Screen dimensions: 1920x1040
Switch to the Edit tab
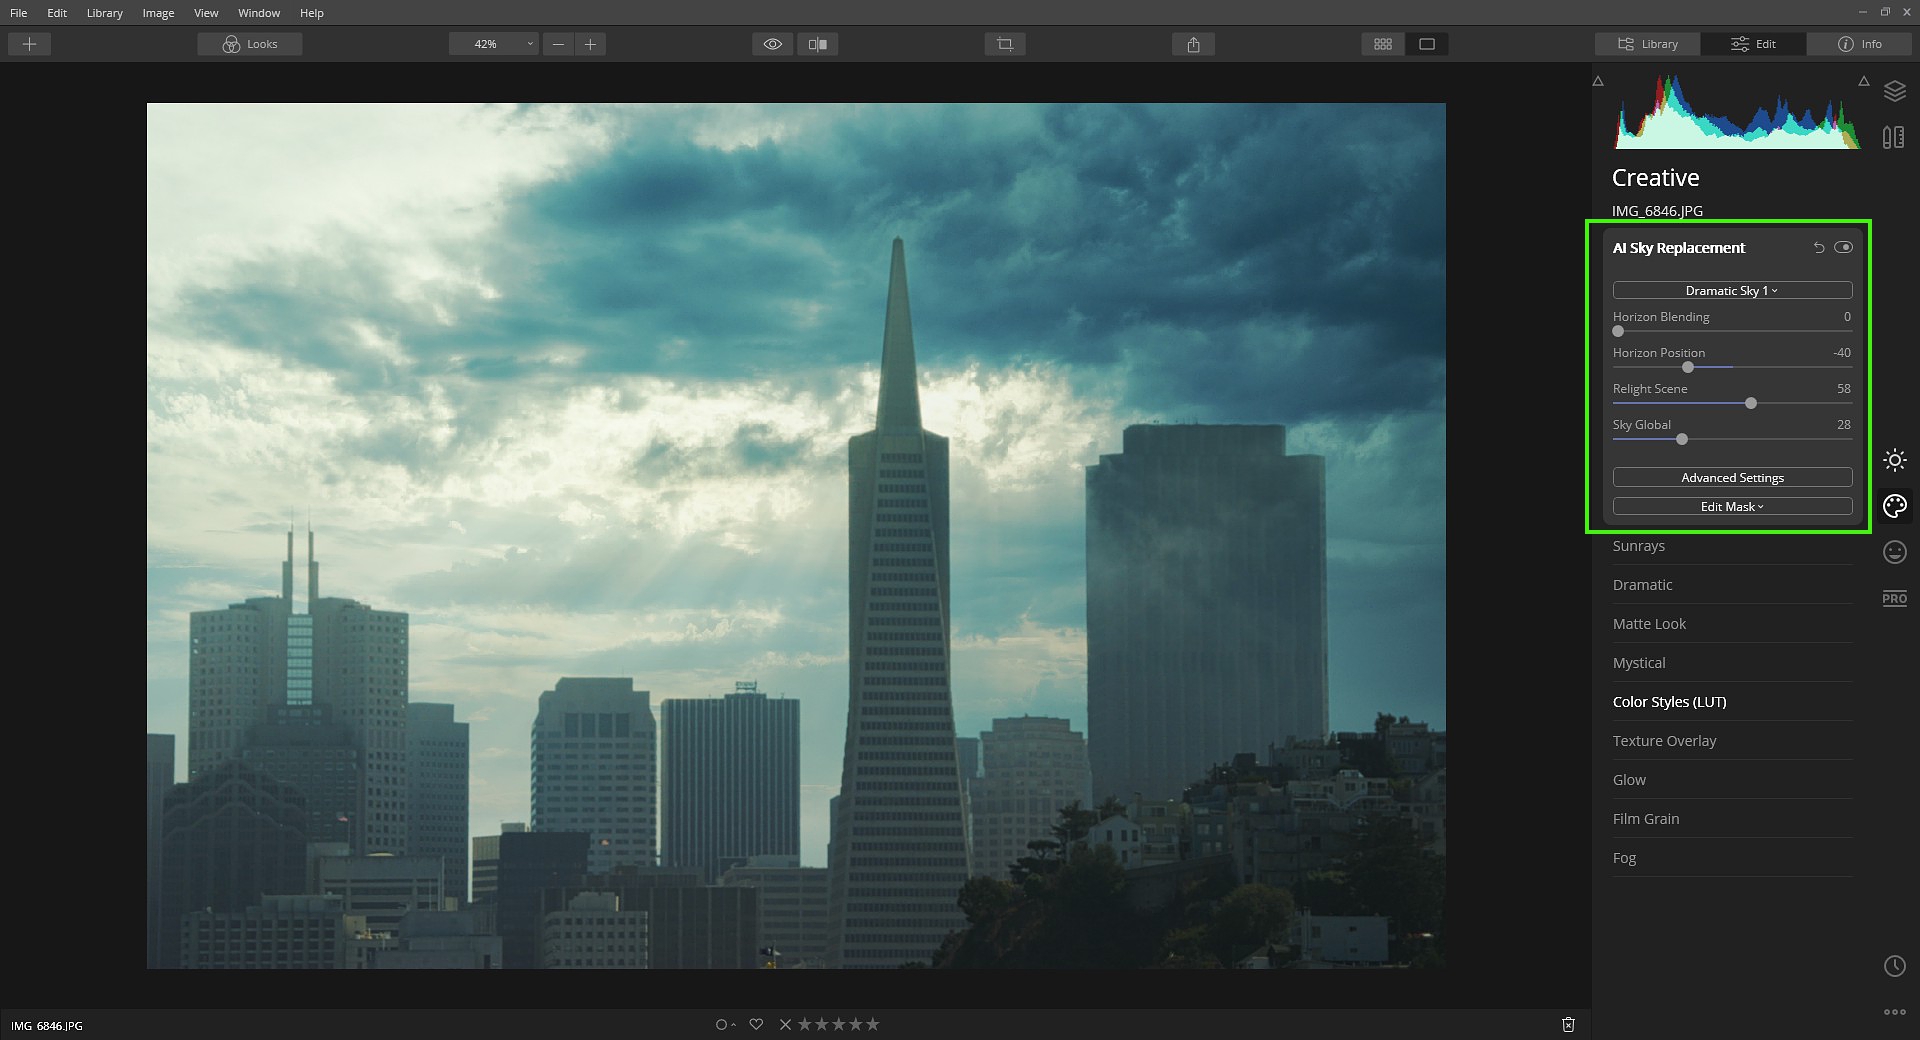coord(1754,44)
